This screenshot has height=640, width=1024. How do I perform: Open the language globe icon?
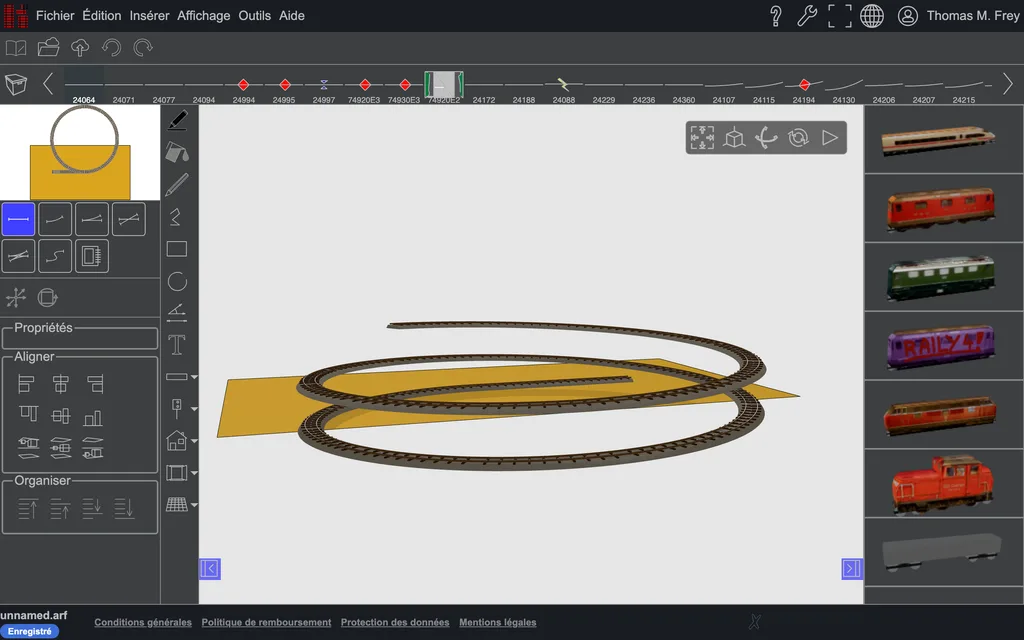point(872,16)
